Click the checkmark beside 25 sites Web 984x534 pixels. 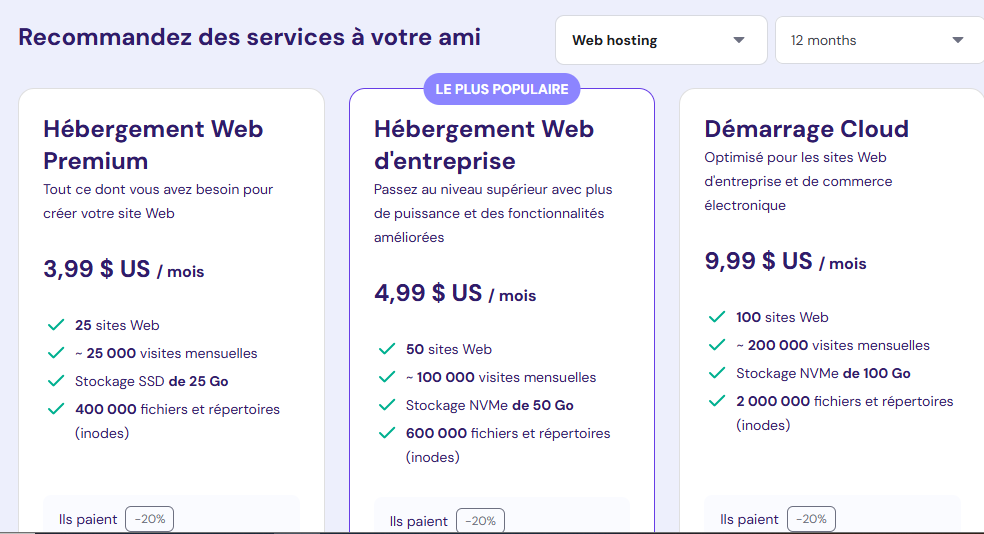(x=56, y=325)
